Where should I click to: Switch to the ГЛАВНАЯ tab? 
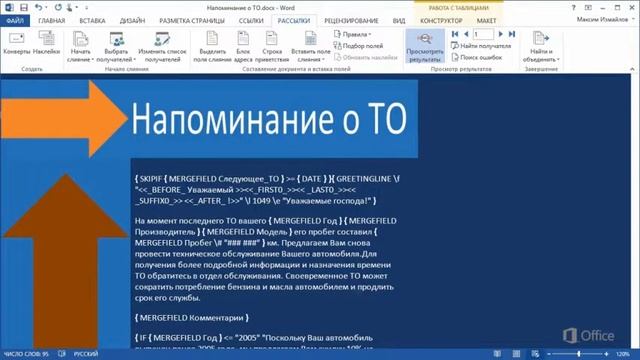point(51,20)
